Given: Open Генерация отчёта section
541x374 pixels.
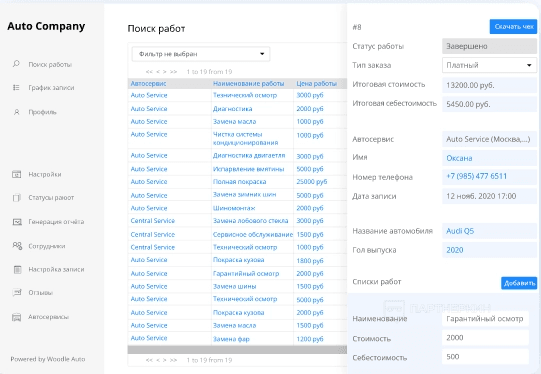Looking at the screenshot, I should (56, 222).
